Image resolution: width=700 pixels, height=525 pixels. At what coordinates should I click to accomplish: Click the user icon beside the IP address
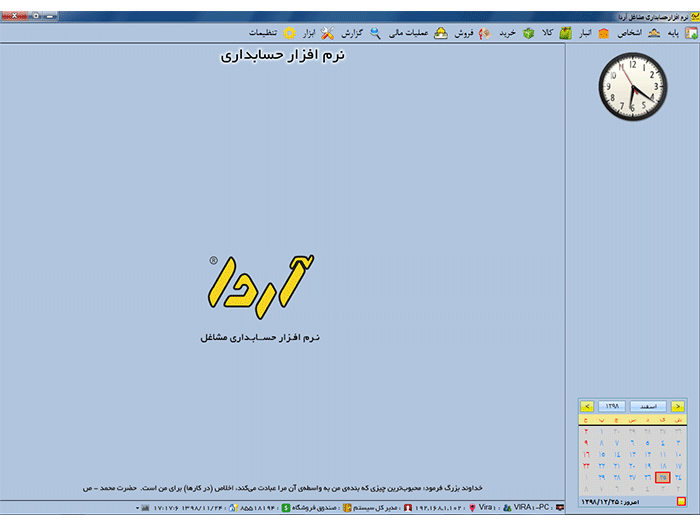pos(408,508)
